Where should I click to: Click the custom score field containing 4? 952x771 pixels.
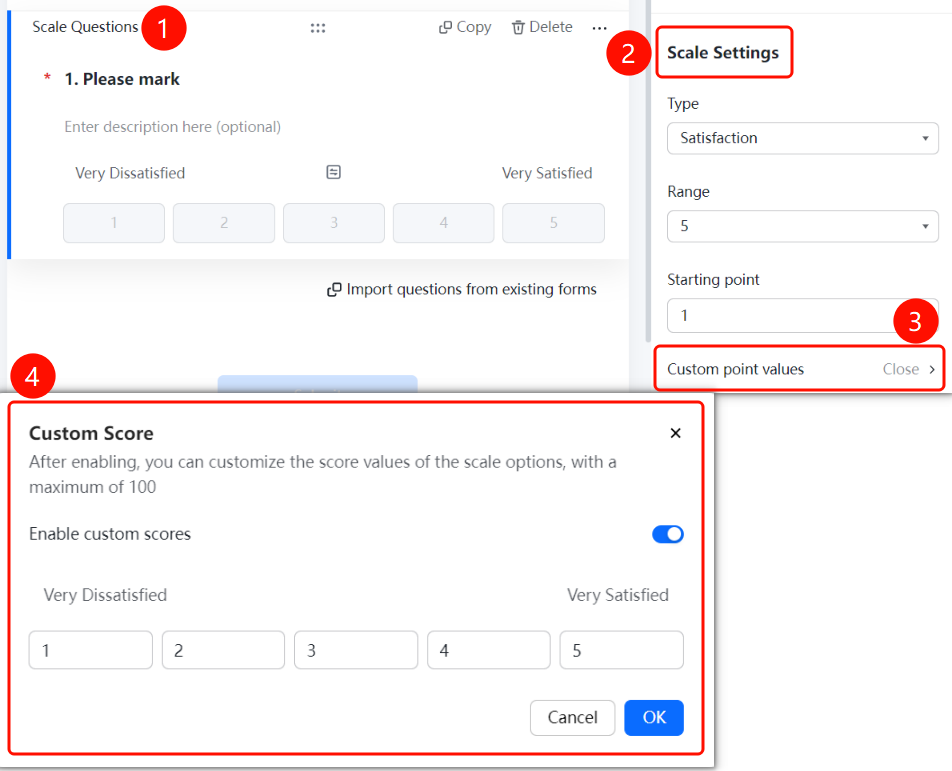point(489,650)
